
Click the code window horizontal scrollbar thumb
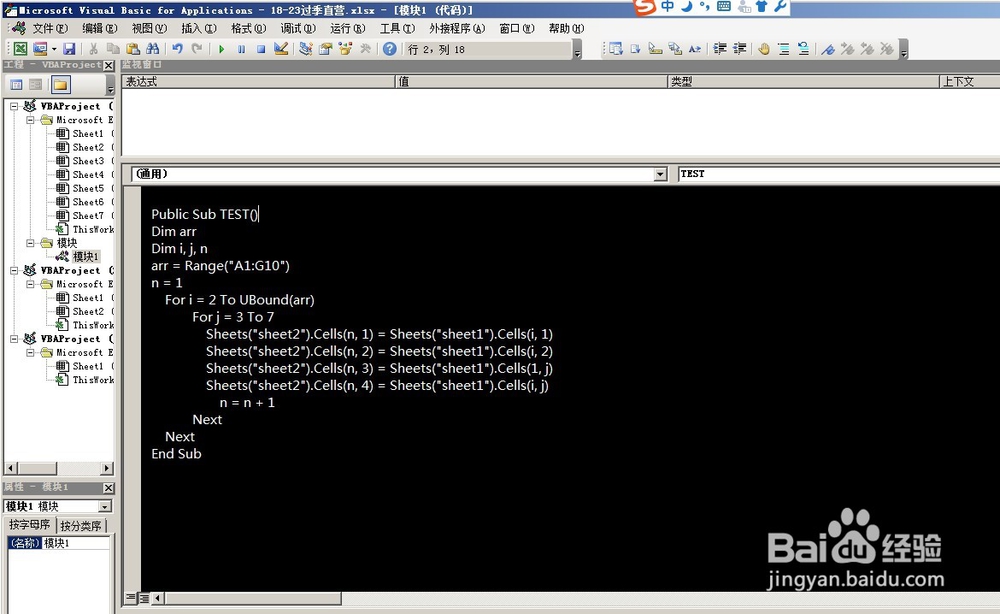click(254, 598)
